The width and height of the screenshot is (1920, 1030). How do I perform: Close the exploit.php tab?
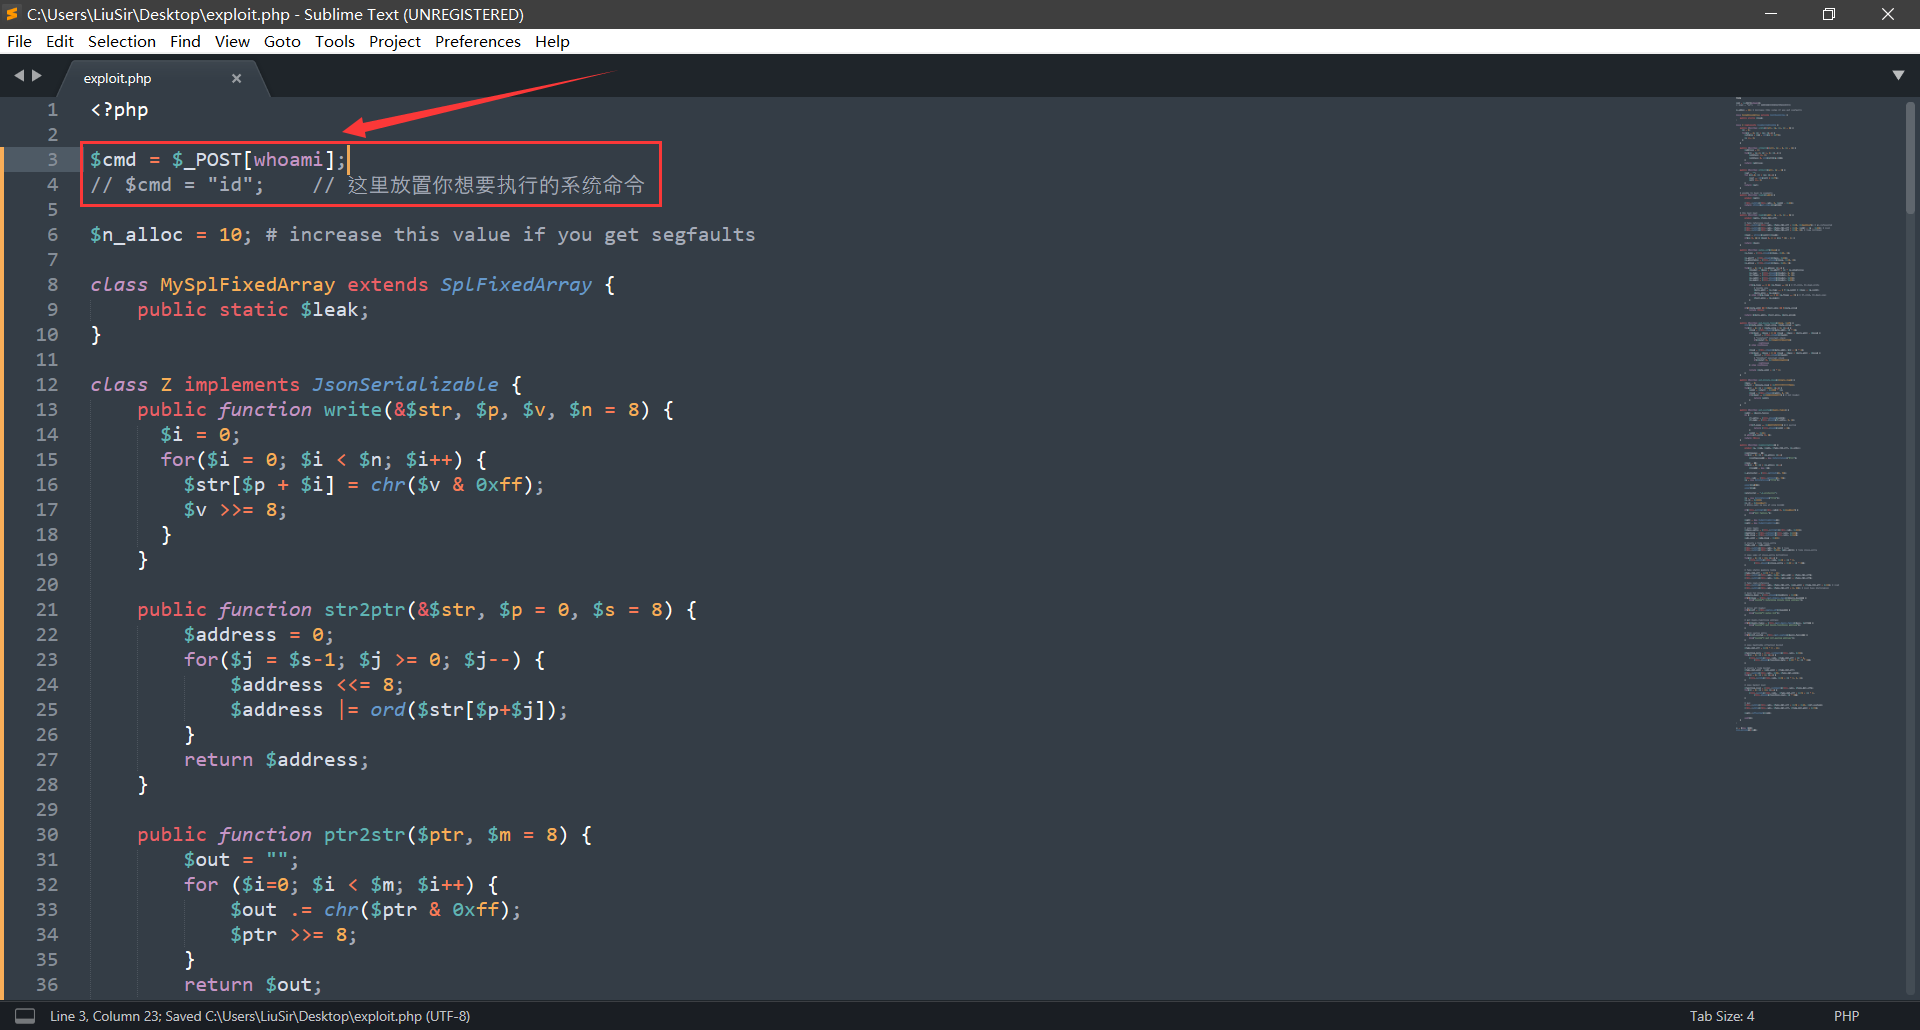pyautogui.click(x=237, y=78)
